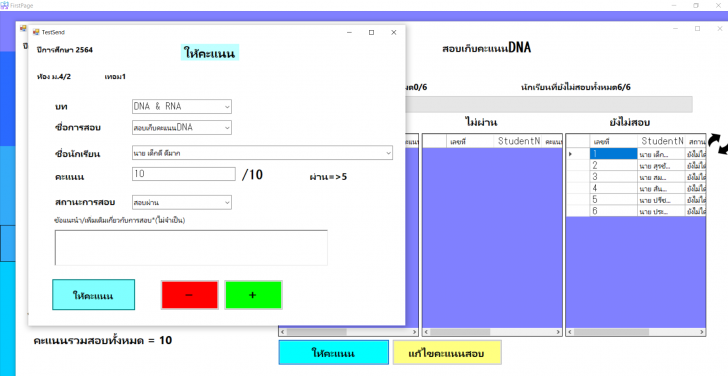Click StudentN column header in ไม่ผ่าน table

(x=518, y=141)
